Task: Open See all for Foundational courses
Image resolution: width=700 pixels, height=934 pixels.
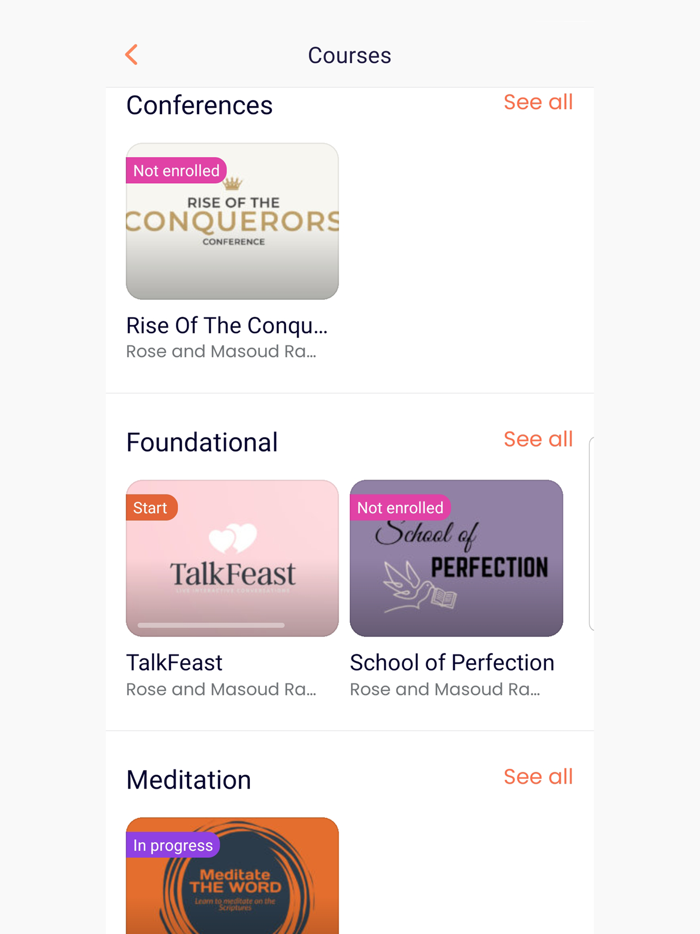Action: 538,439
